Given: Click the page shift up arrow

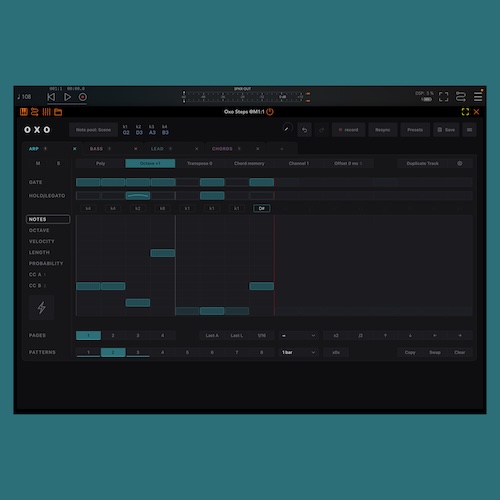Looking at the screenshot, I should (385, 335).
